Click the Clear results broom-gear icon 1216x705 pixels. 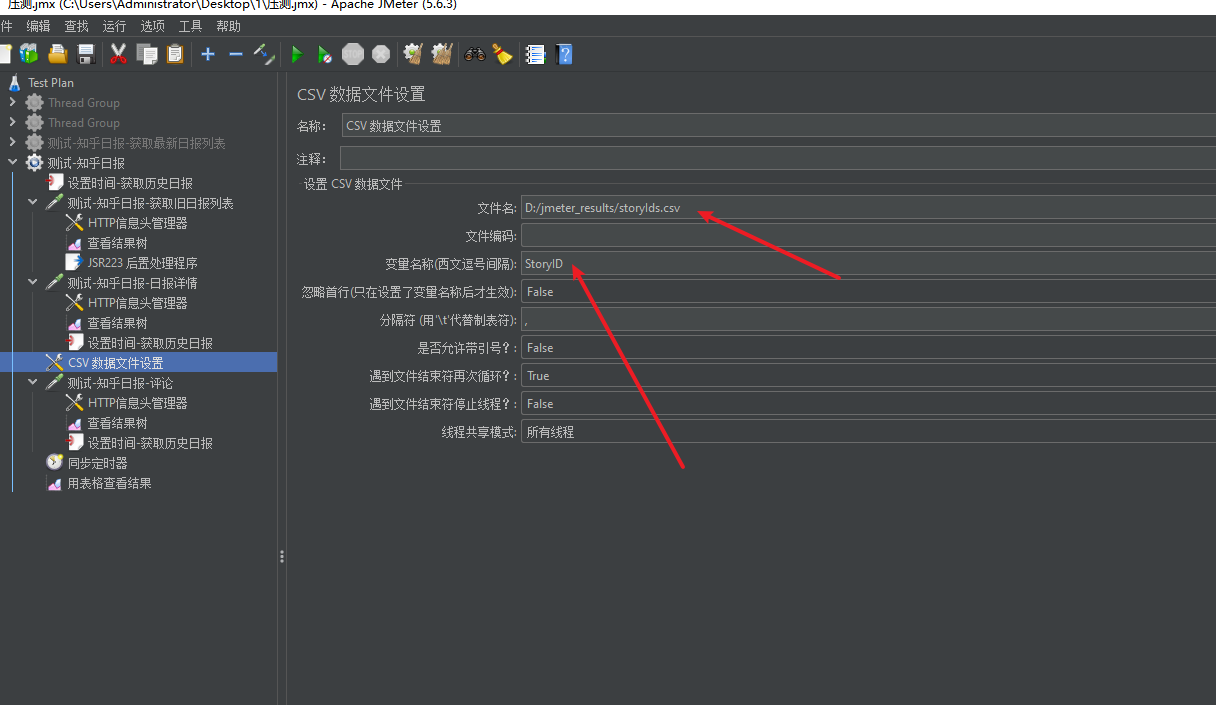coord(413,54)
